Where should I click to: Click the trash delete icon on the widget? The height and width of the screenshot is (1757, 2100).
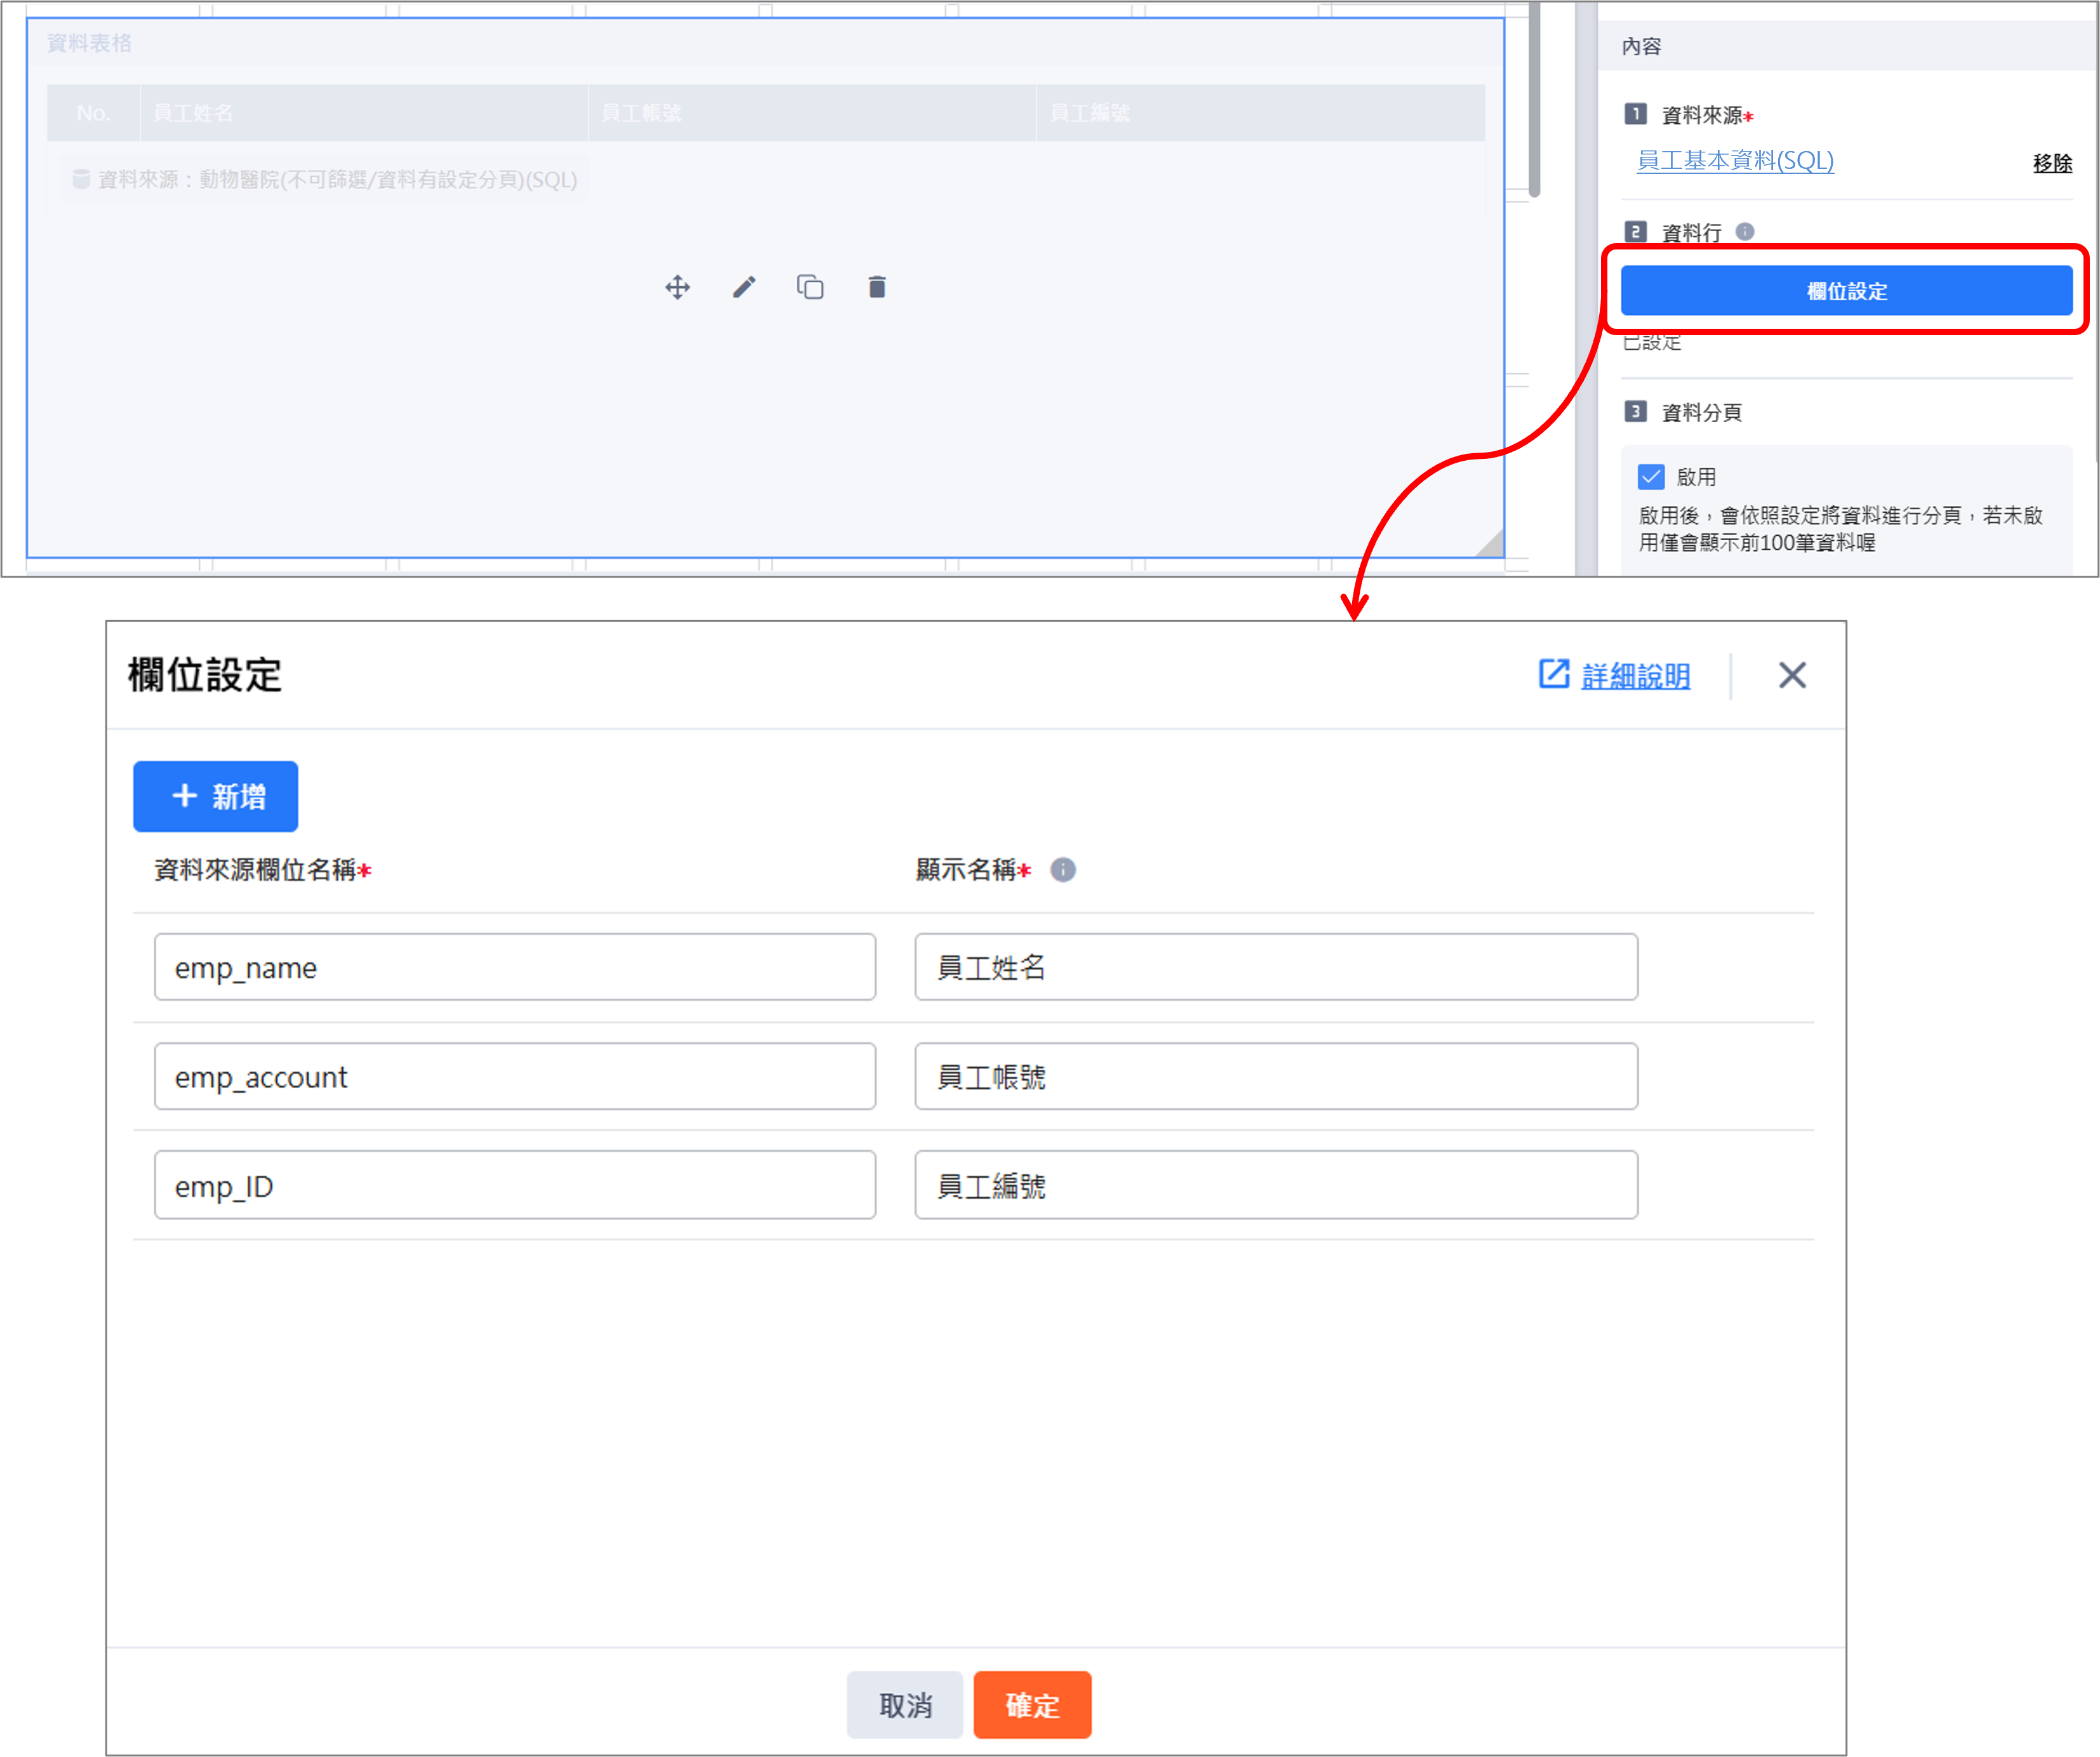click(x=877, y=287)
